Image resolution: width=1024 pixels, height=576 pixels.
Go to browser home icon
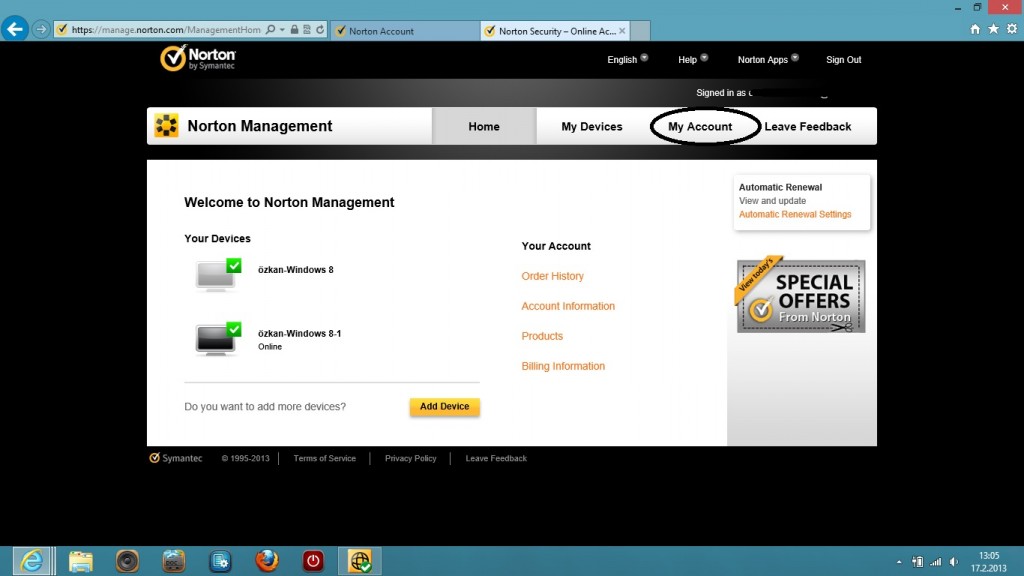pos(975,30)
